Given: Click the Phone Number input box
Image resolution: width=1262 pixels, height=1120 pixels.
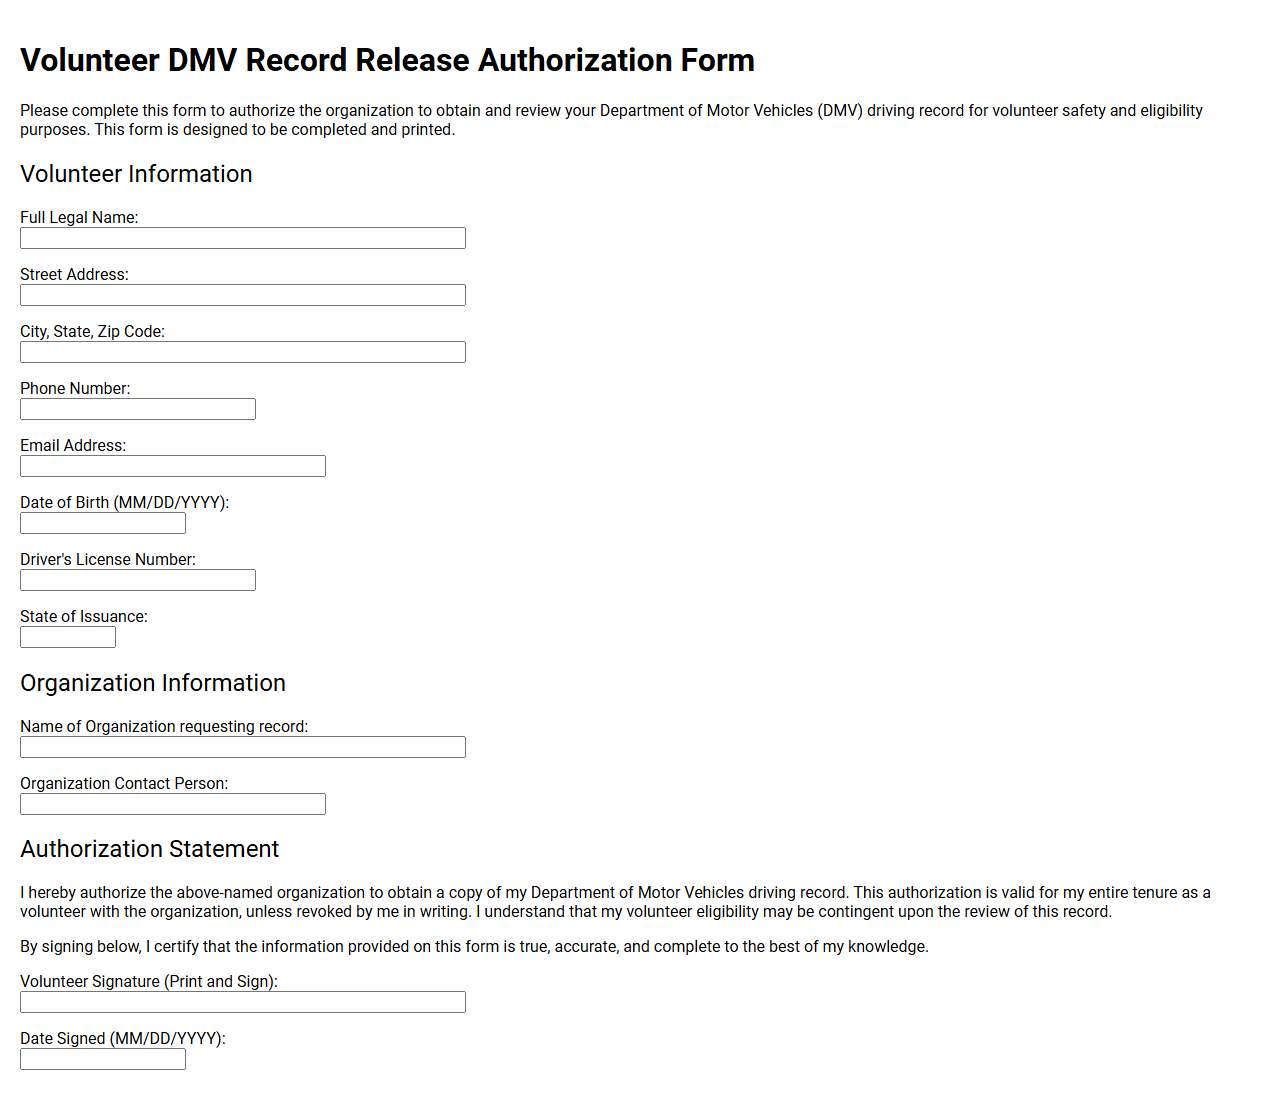Looking at the screenshot, I should click(x=138, y=409).
